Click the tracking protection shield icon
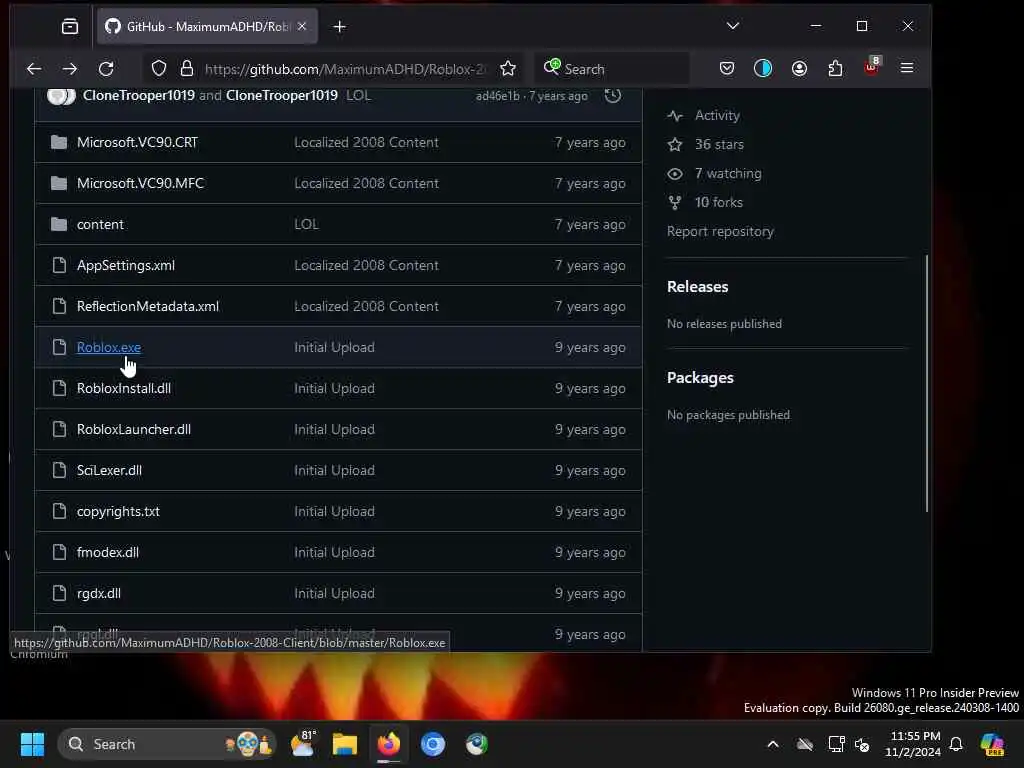The image size is (1024, 768). tap(159, 69)
